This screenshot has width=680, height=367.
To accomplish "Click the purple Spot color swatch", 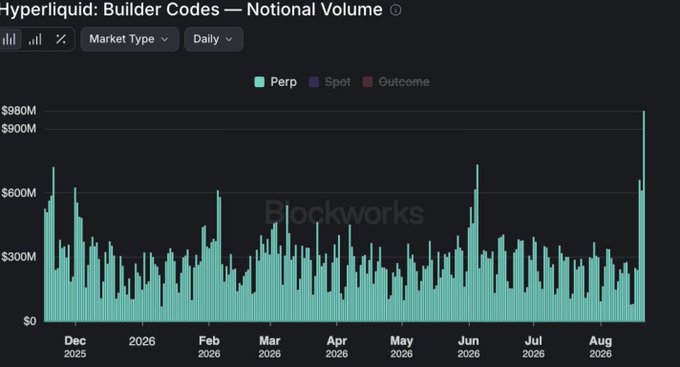I will pos(314,82).
